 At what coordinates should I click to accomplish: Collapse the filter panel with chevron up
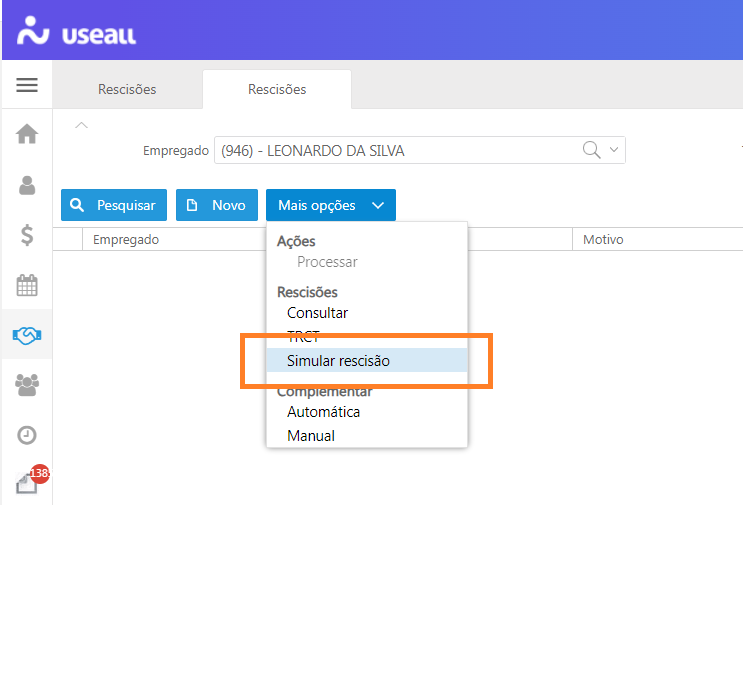[x=82, y=125]
